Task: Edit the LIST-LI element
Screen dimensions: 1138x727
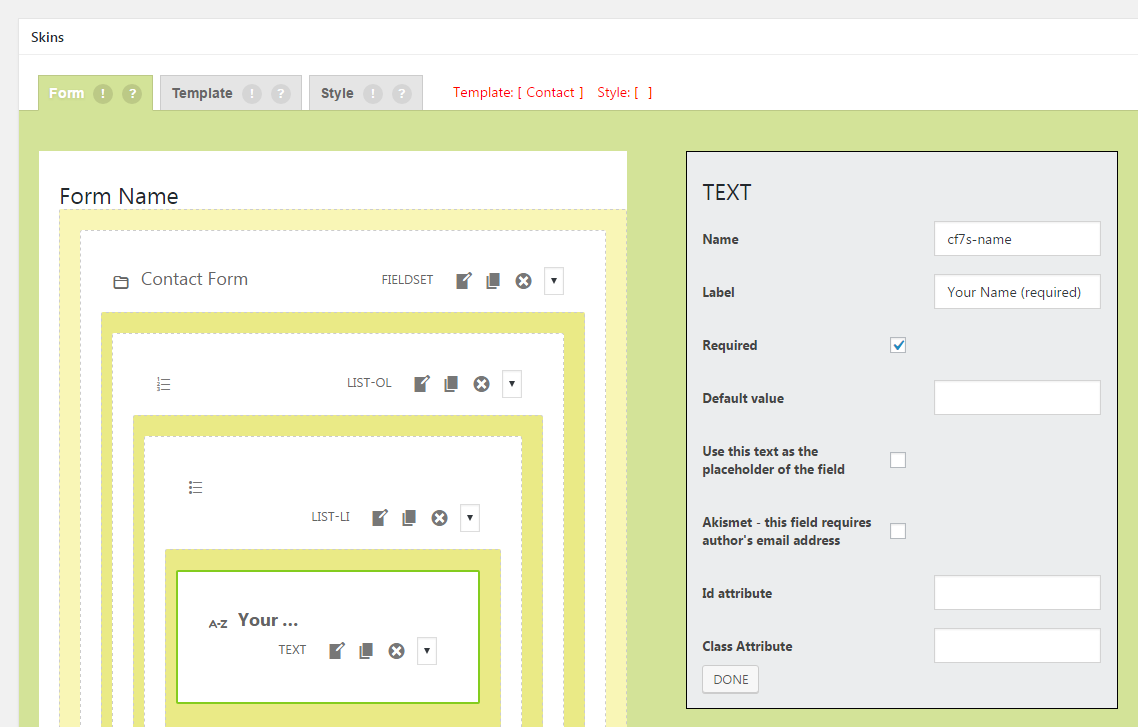Action: [x=380, y=518]
